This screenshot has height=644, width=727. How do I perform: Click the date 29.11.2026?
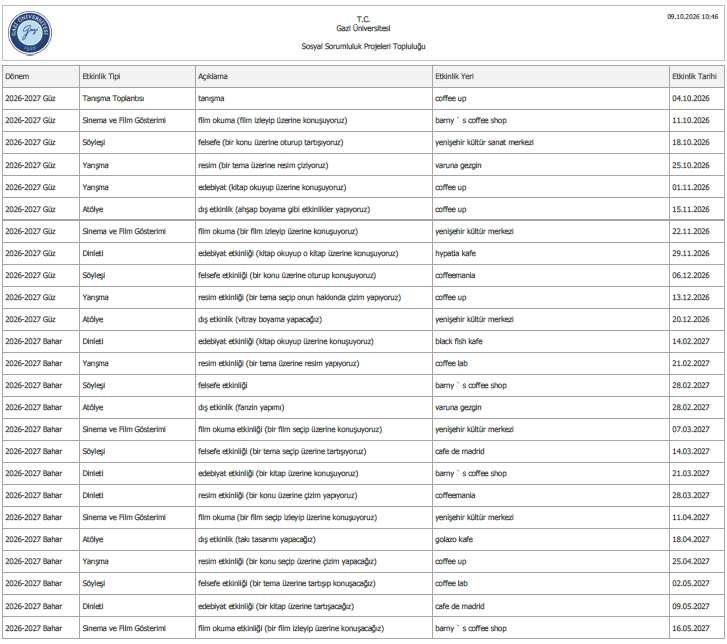coord(690,253)
